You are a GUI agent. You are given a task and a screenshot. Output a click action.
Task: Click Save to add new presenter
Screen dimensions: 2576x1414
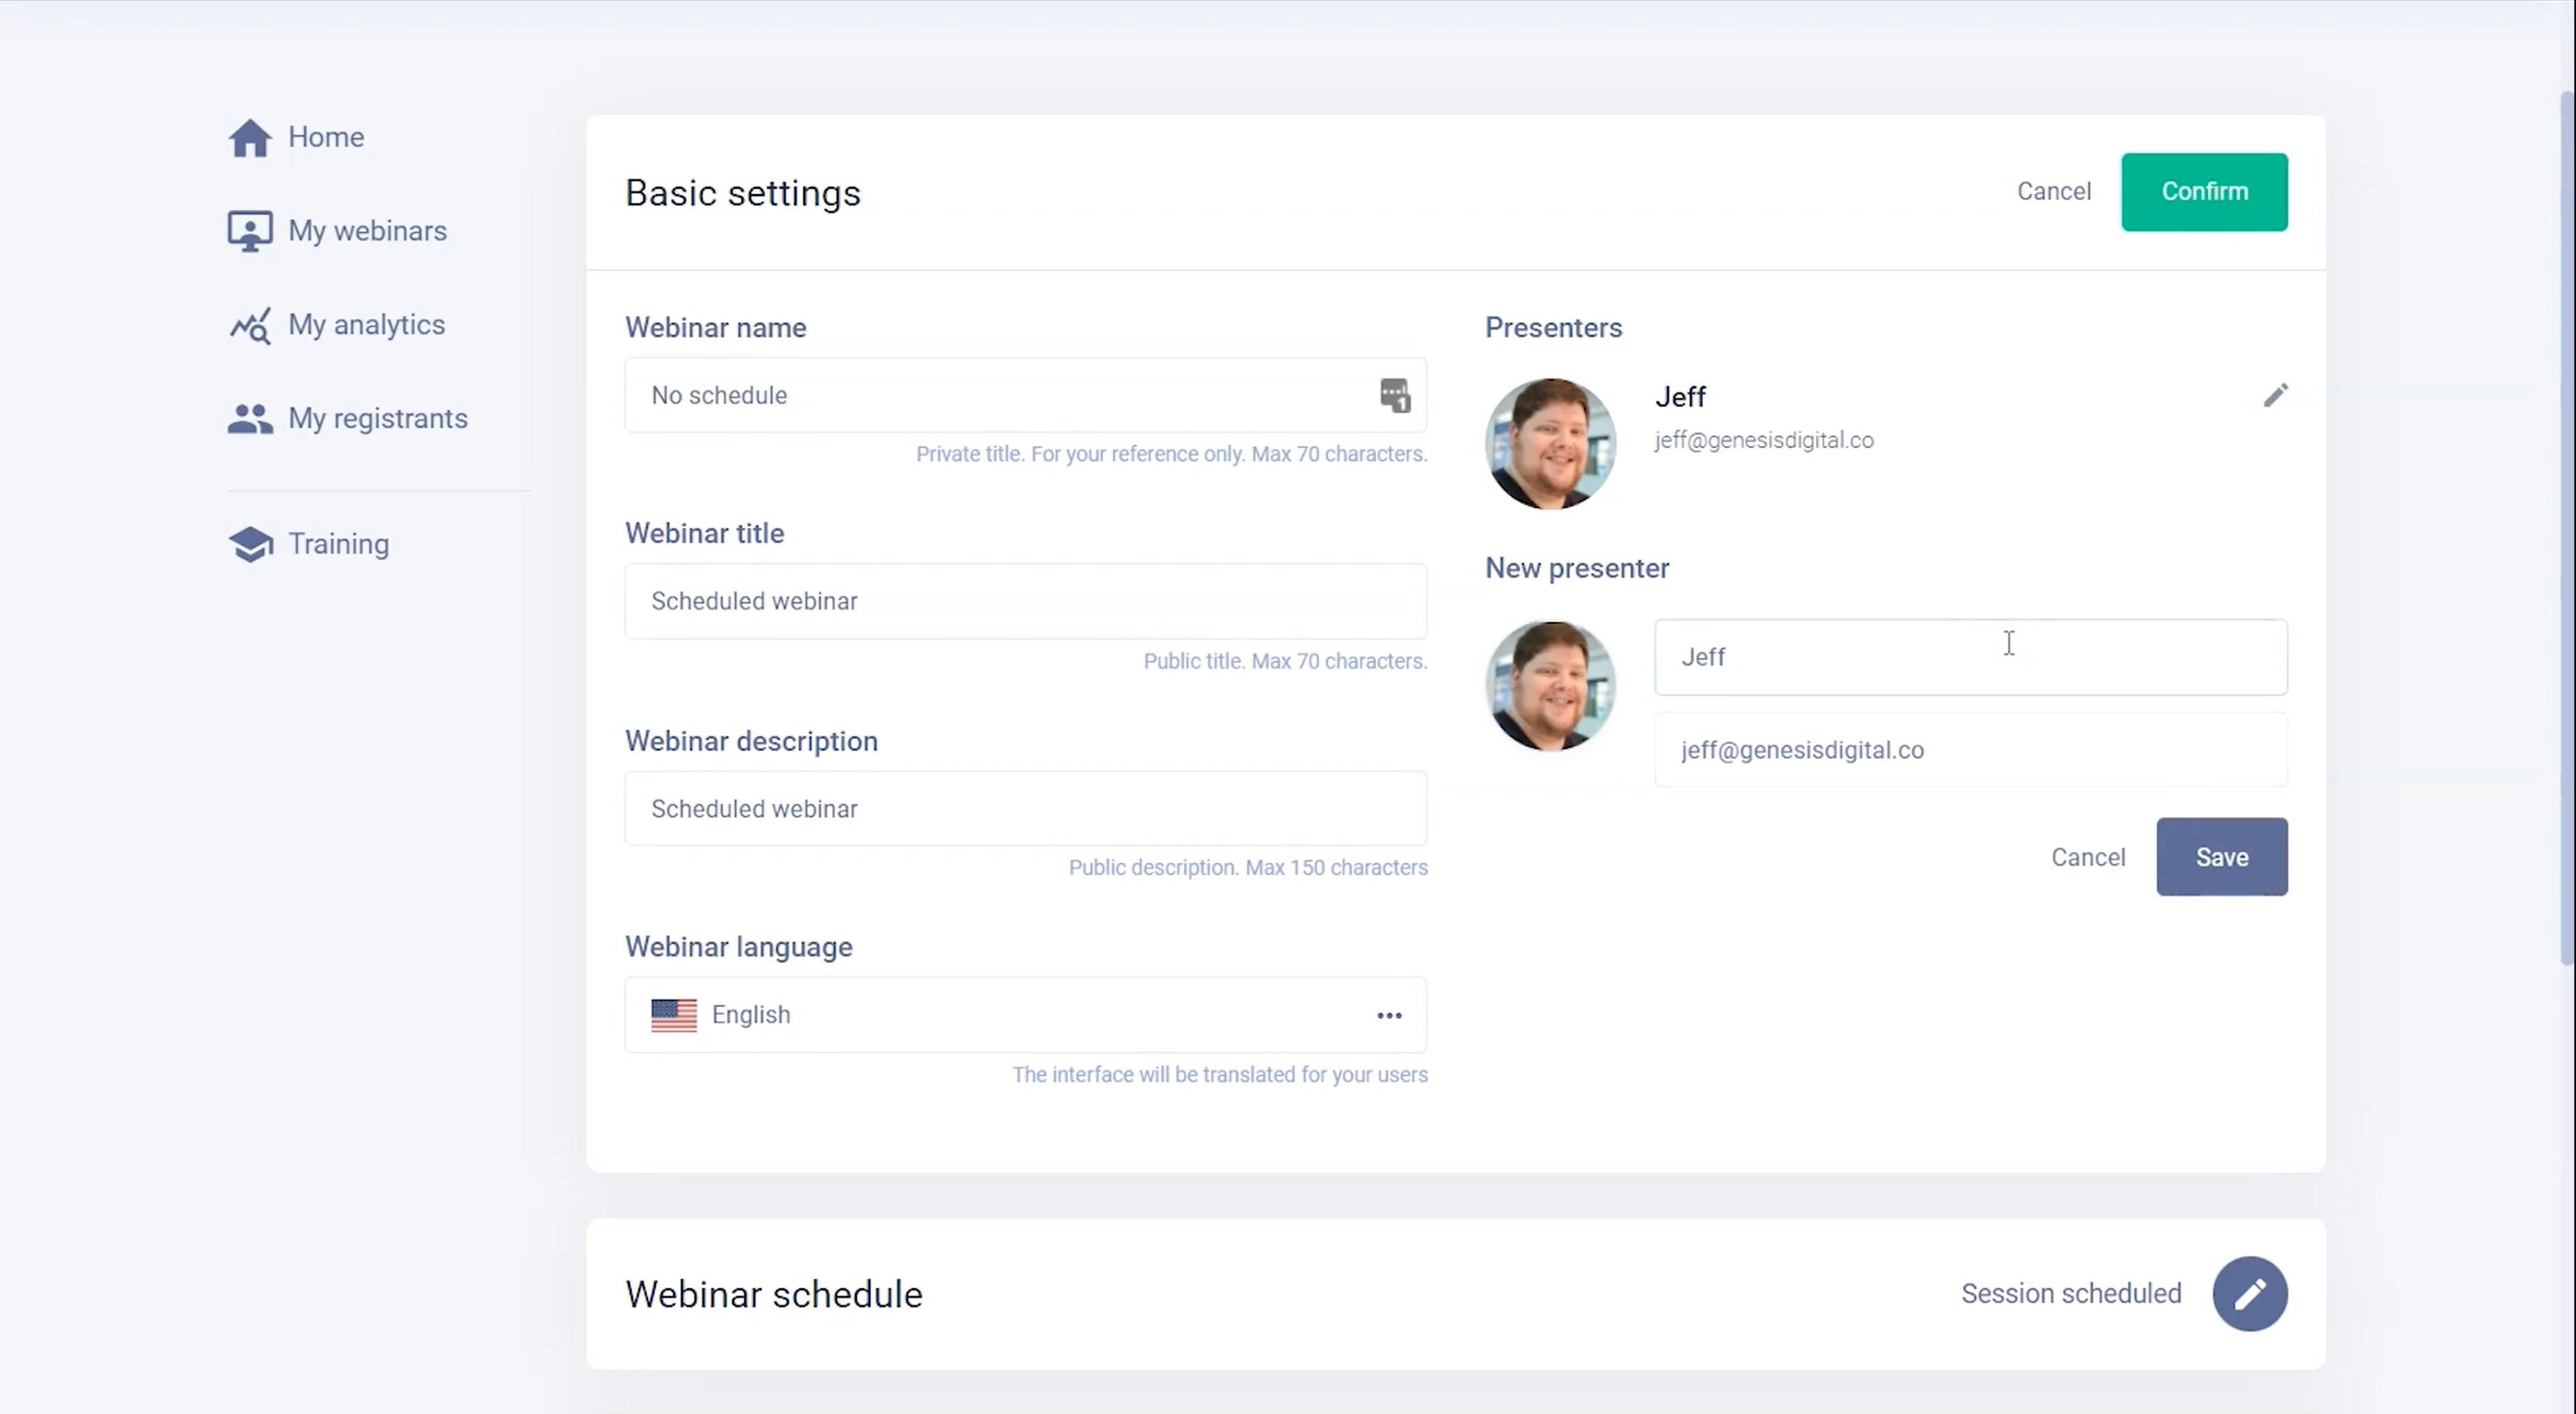click(2221, 855)
